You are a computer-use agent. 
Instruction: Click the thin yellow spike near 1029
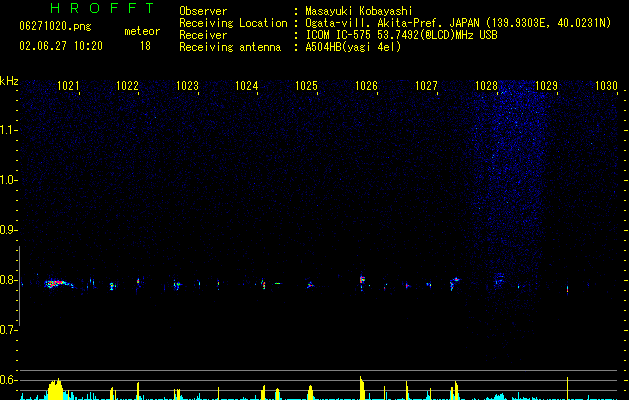567,388
